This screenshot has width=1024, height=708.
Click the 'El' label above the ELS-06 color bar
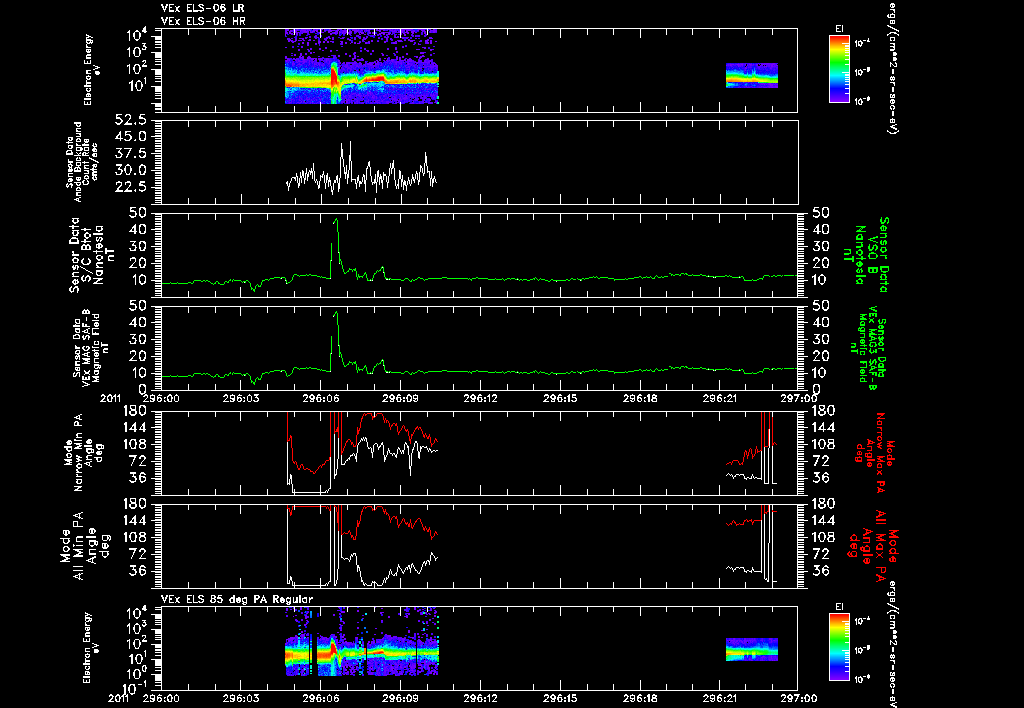839,28
